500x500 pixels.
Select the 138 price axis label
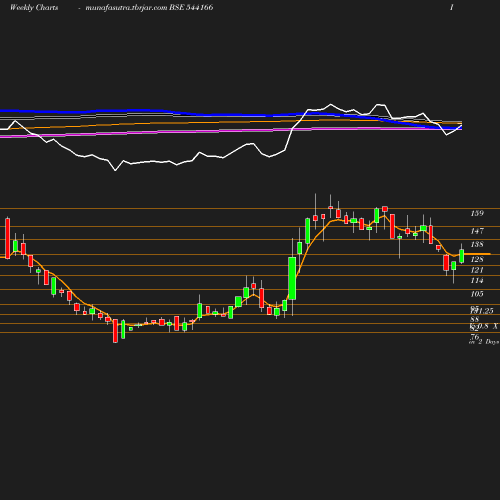pyautogui.click(x=477, y=244)
